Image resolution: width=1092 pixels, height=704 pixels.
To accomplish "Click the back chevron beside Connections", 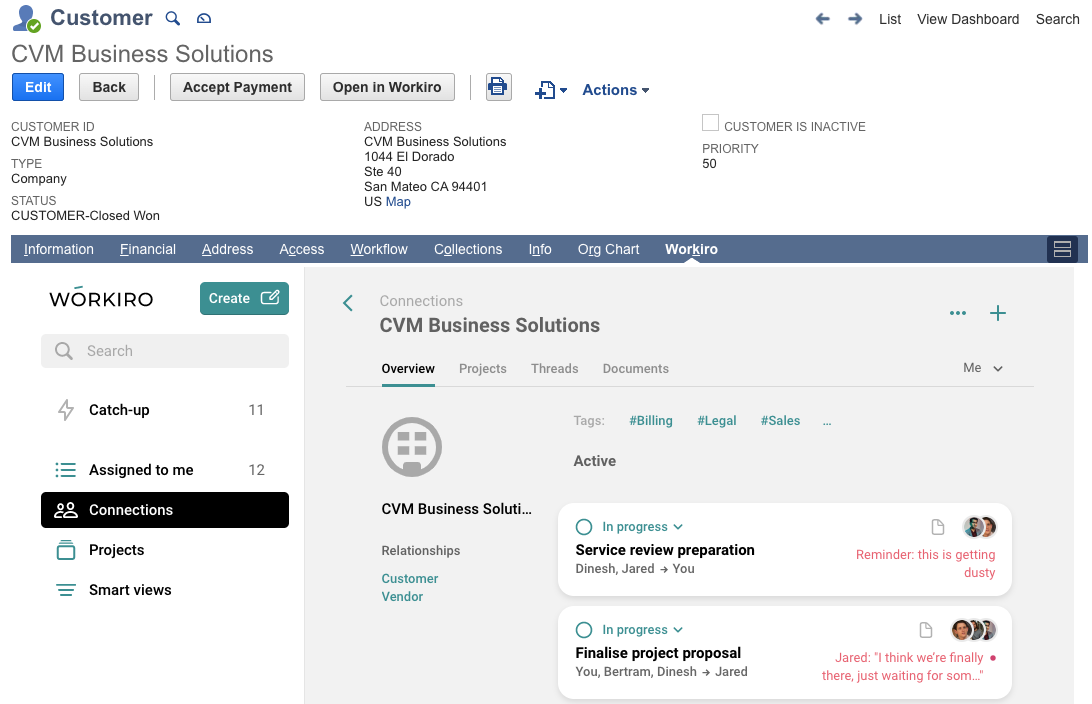I will coord(348,303).
